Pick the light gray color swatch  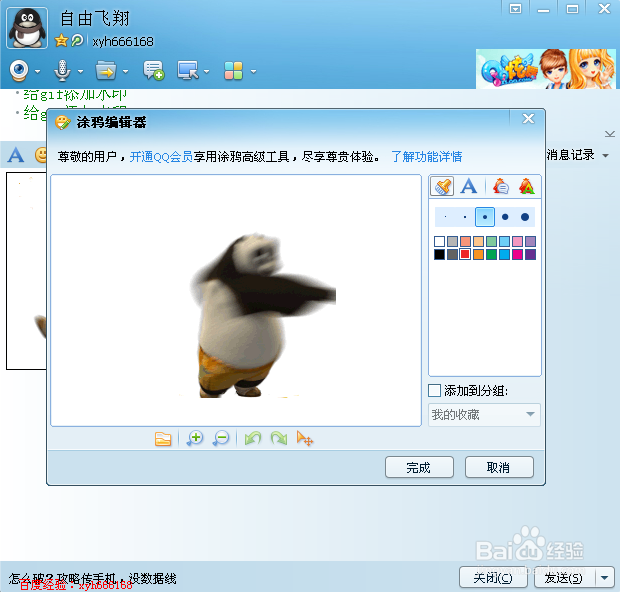[x=452, y=241]
